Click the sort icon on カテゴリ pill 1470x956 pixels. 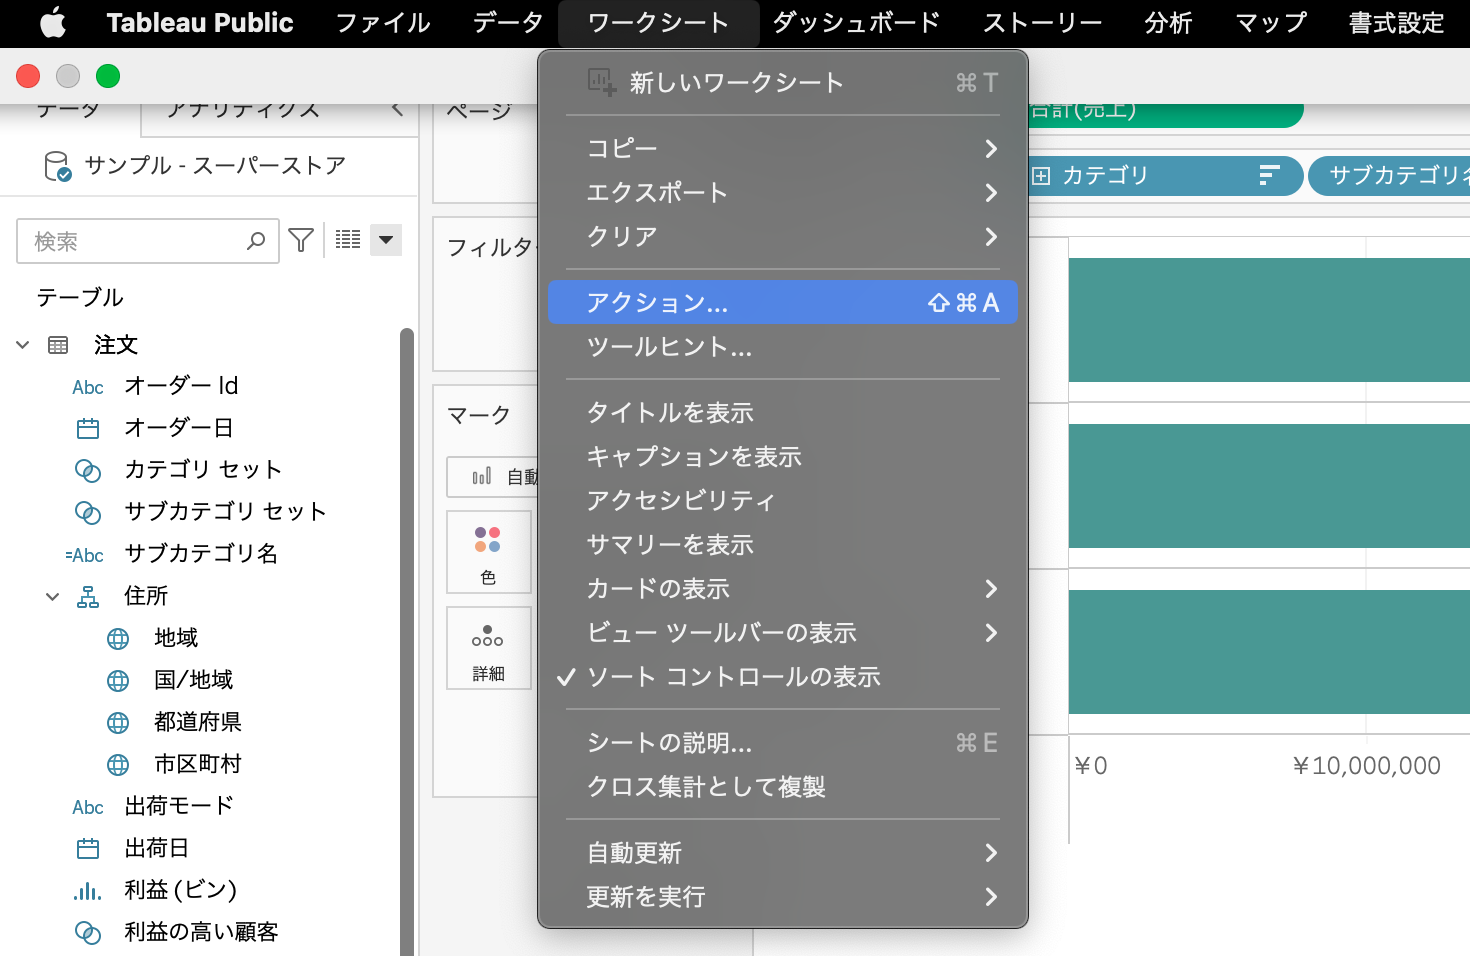1269,176
